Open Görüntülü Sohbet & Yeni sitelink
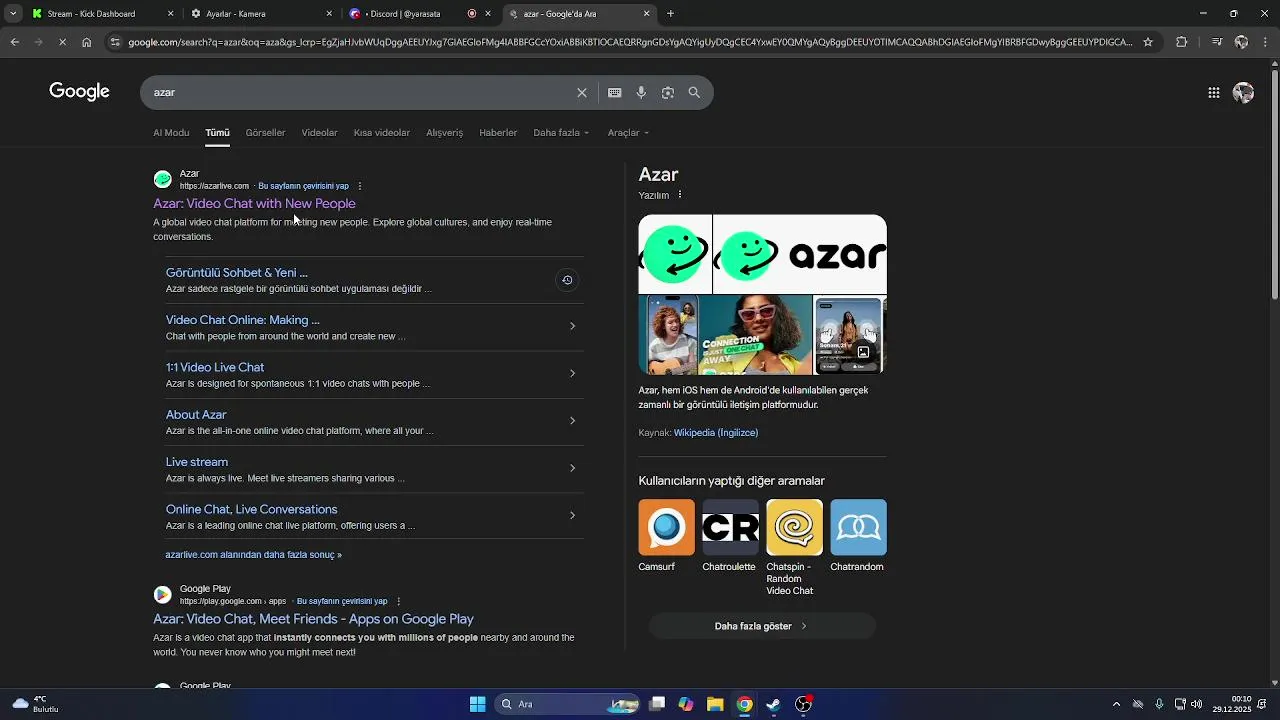 click(x=237, y=272)
